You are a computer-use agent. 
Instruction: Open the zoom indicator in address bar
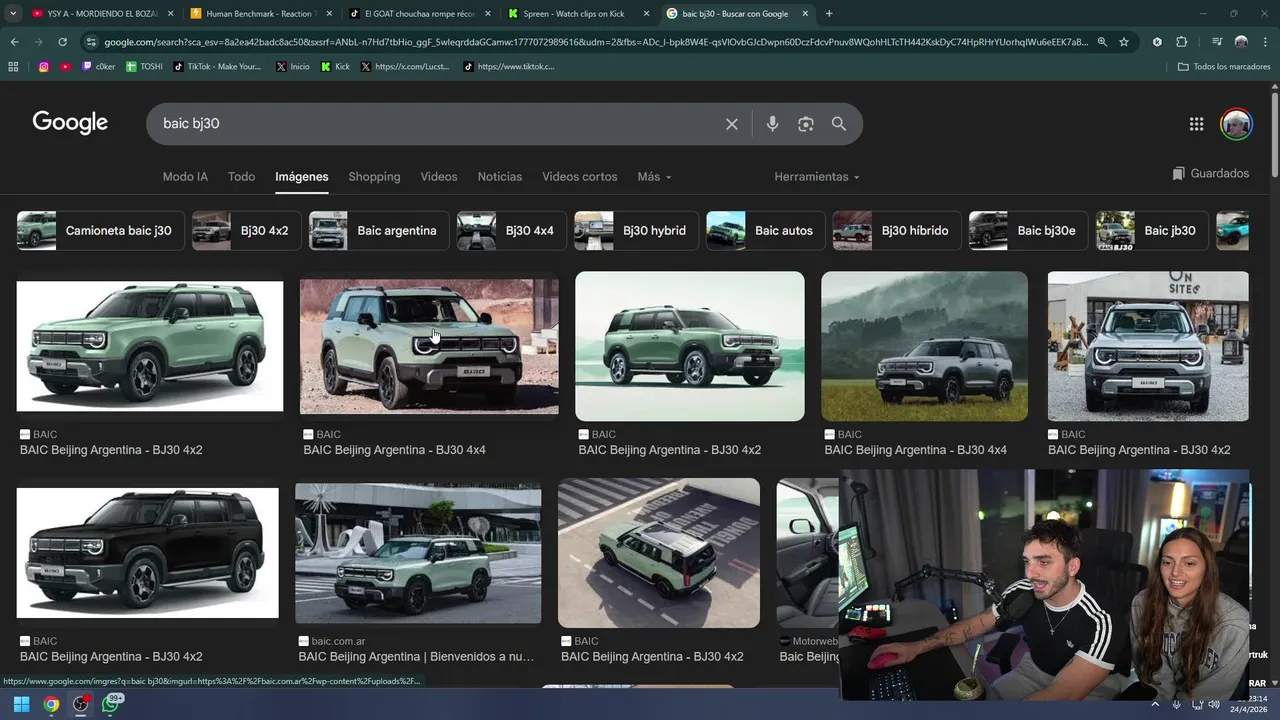pos(1102,42)
